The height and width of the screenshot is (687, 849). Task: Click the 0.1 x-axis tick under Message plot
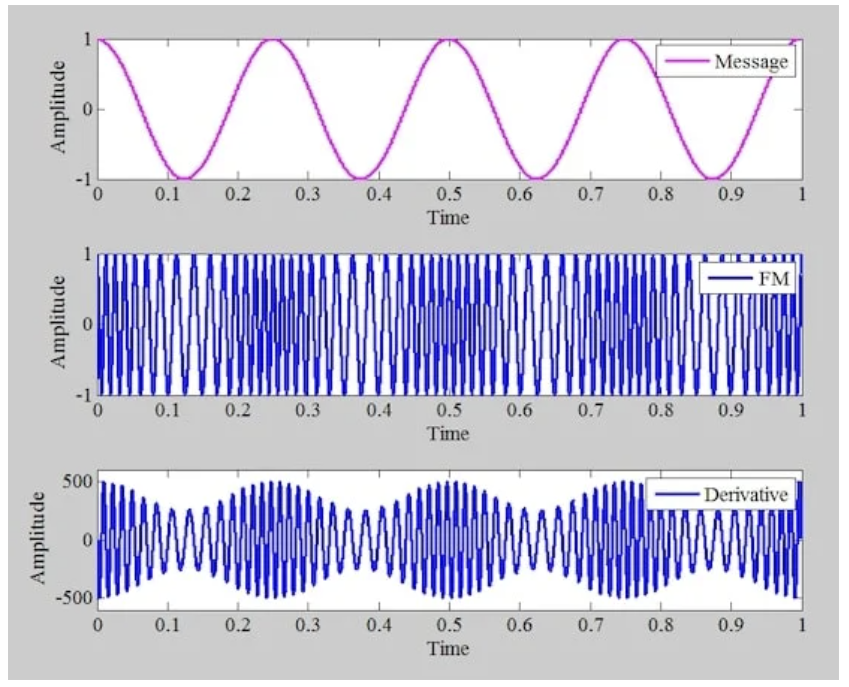pyautogui.click(x=168, y=193)
